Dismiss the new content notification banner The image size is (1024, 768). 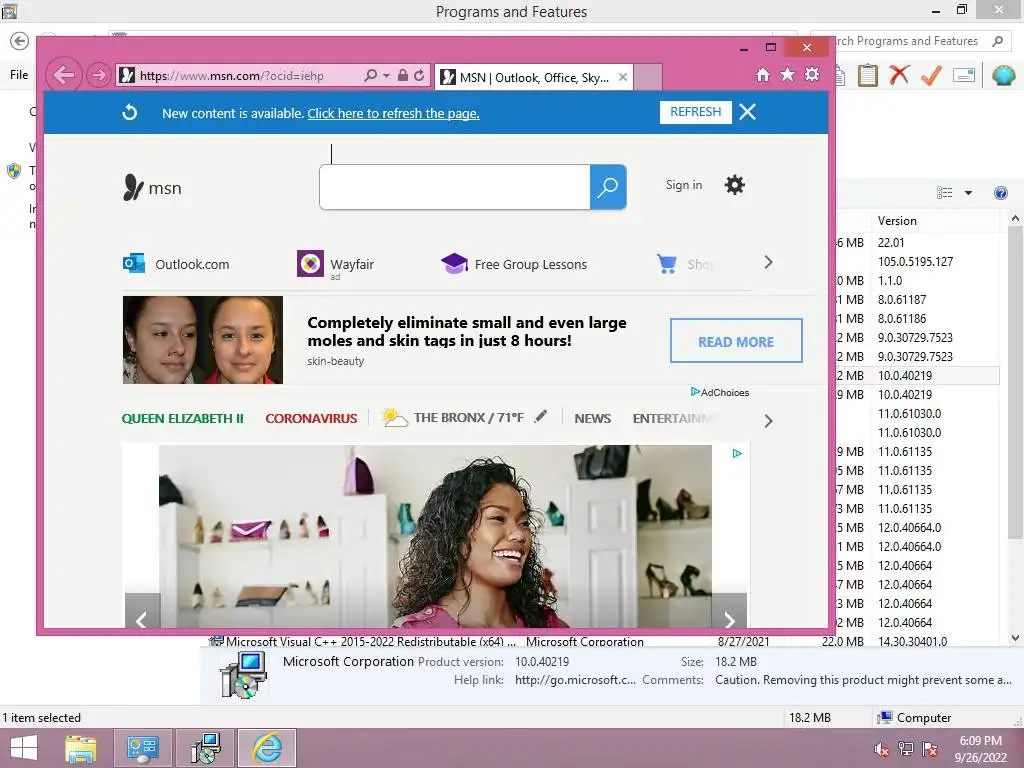tap(748, 112)
